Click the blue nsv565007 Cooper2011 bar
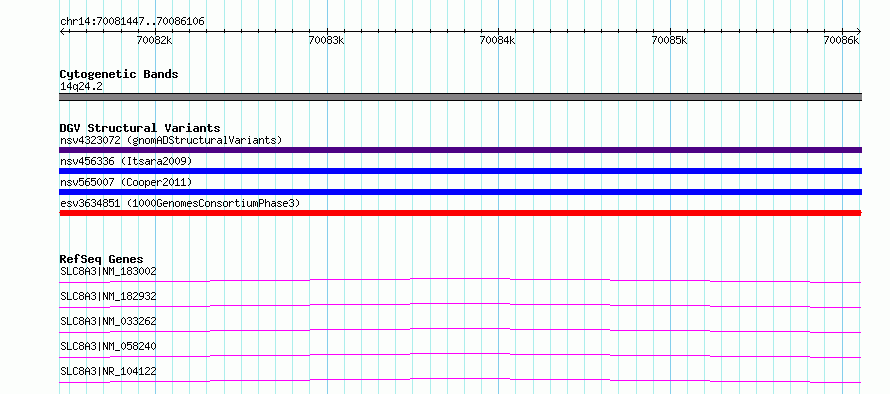The width and height of the screenshot is (890, 394). [460, 192]
